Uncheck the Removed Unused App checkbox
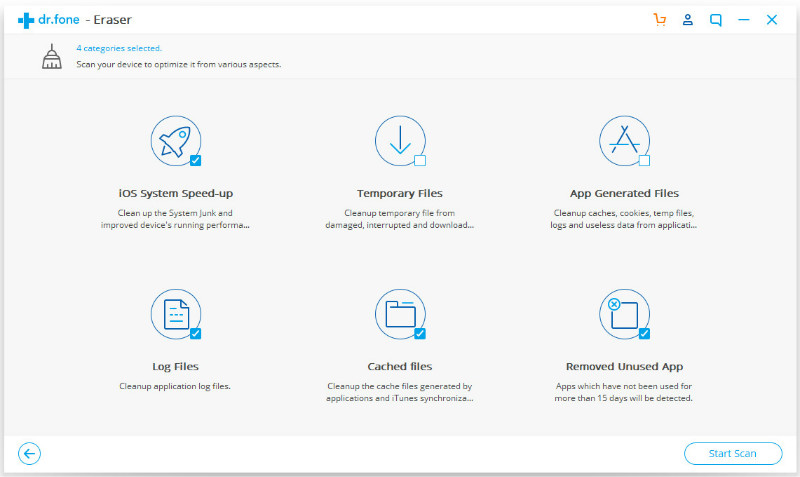Image resolution: width=800 pixels, height=477 pixels. (644, 334)
